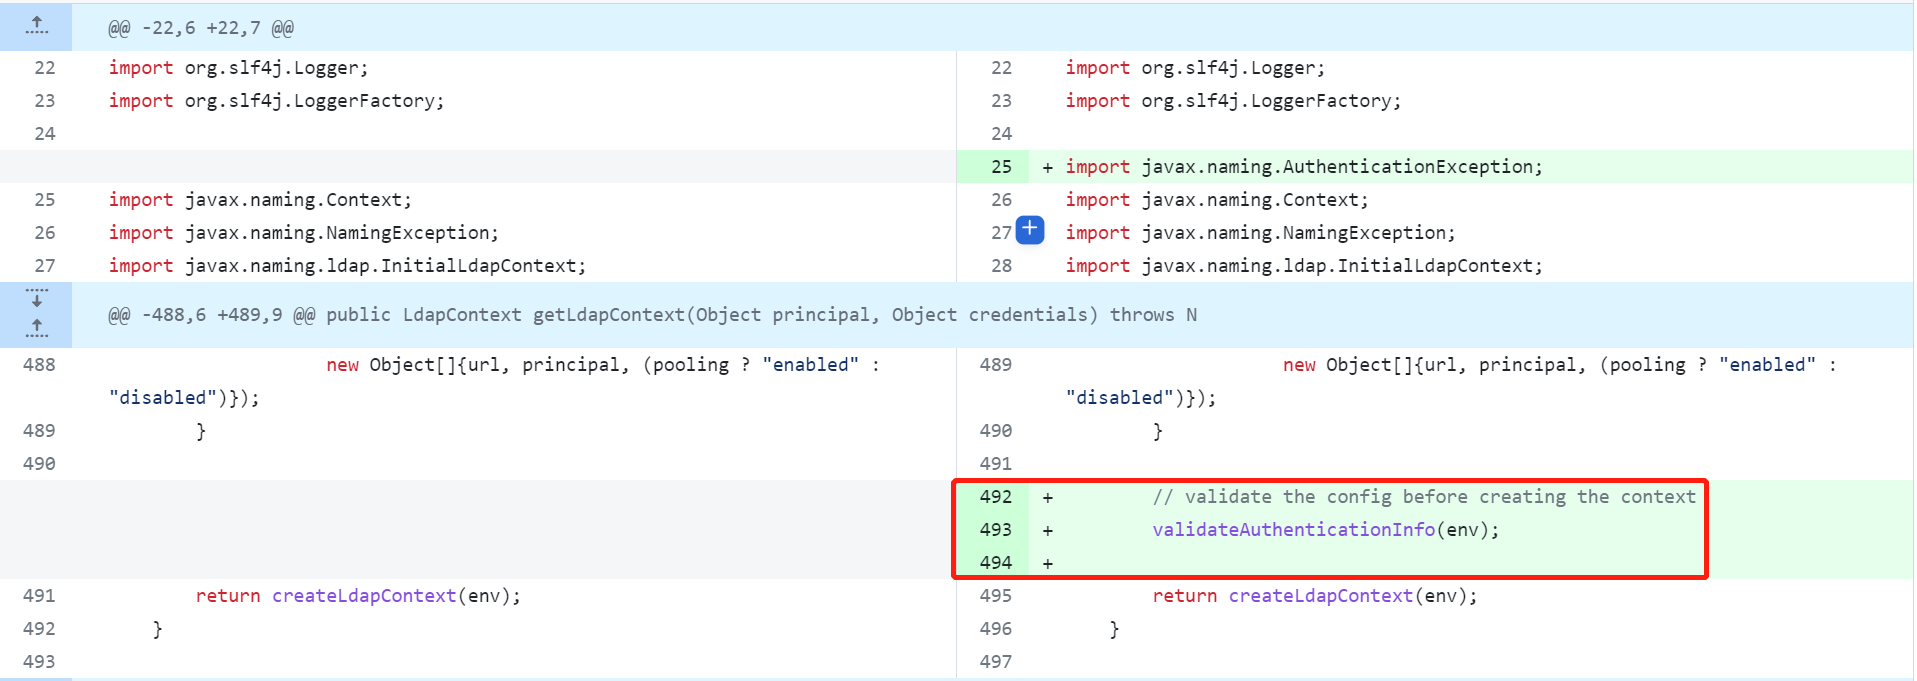Image resolution: width=1917 pixels, height=681 pixels.
Task: Click the validateAuthenticationInfo(env) call
Action: coord(1325,530)
